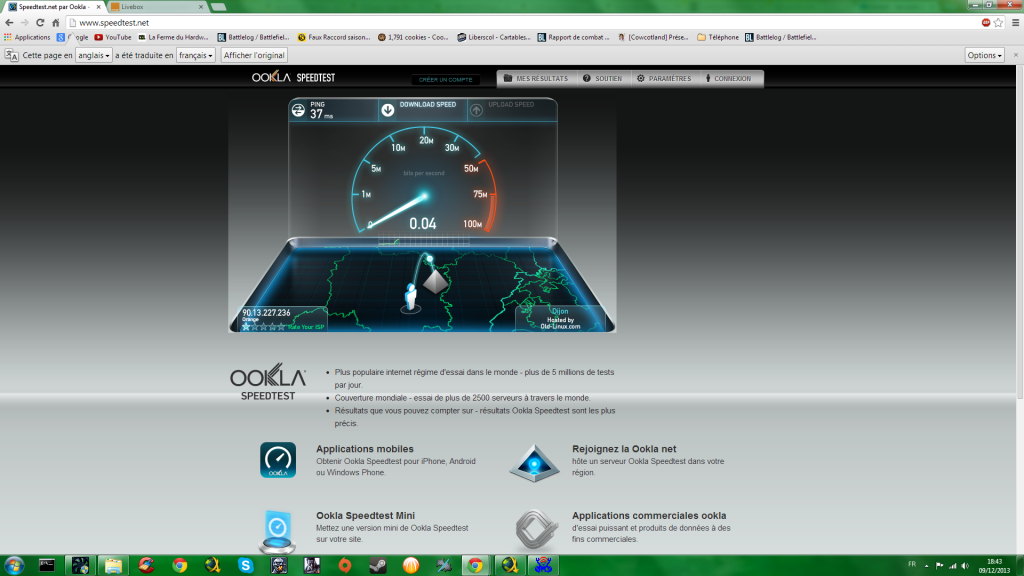1024x576 pixels.
Task: Bookmark this page with the star icon
Action: point(998,23)
